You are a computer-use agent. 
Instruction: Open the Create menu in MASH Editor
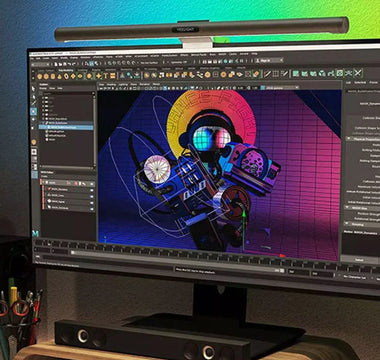[x=45, y=176]
